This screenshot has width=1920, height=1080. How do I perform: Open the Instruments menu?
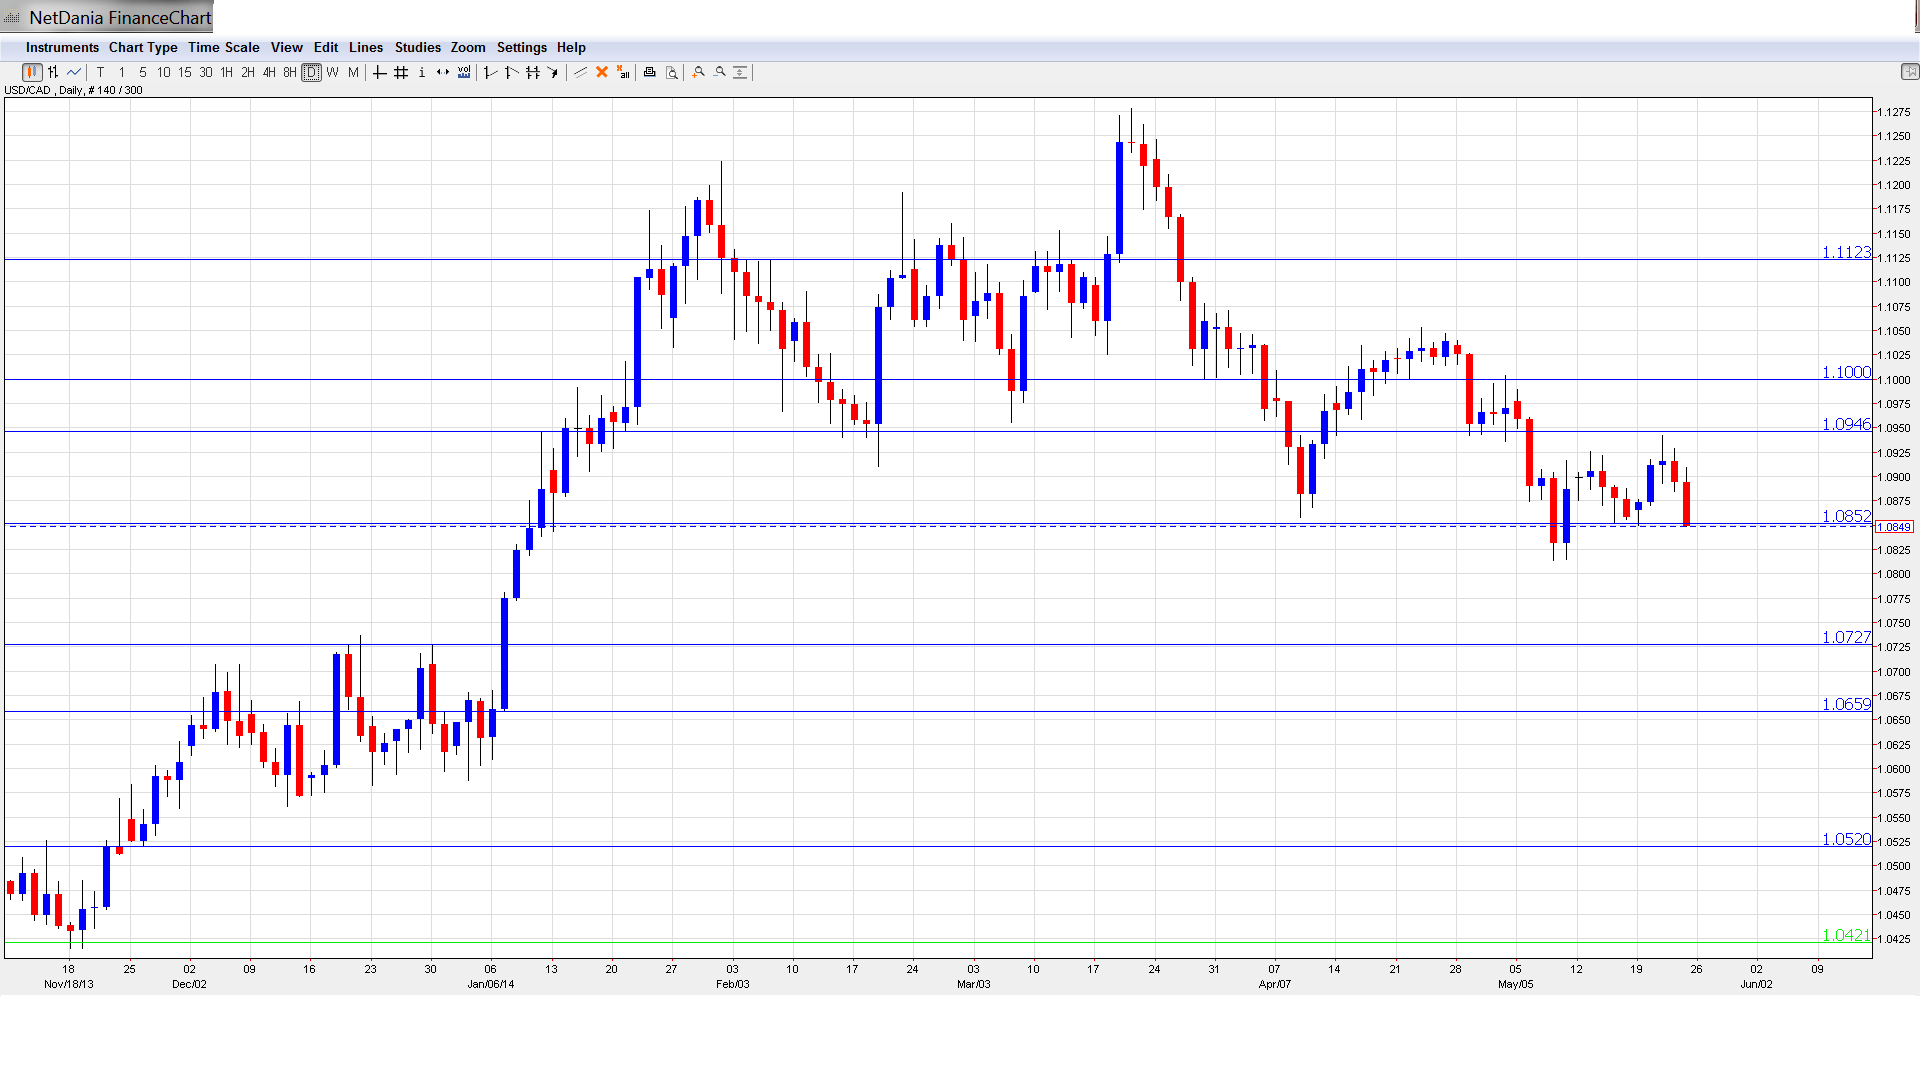coord(62,47)
